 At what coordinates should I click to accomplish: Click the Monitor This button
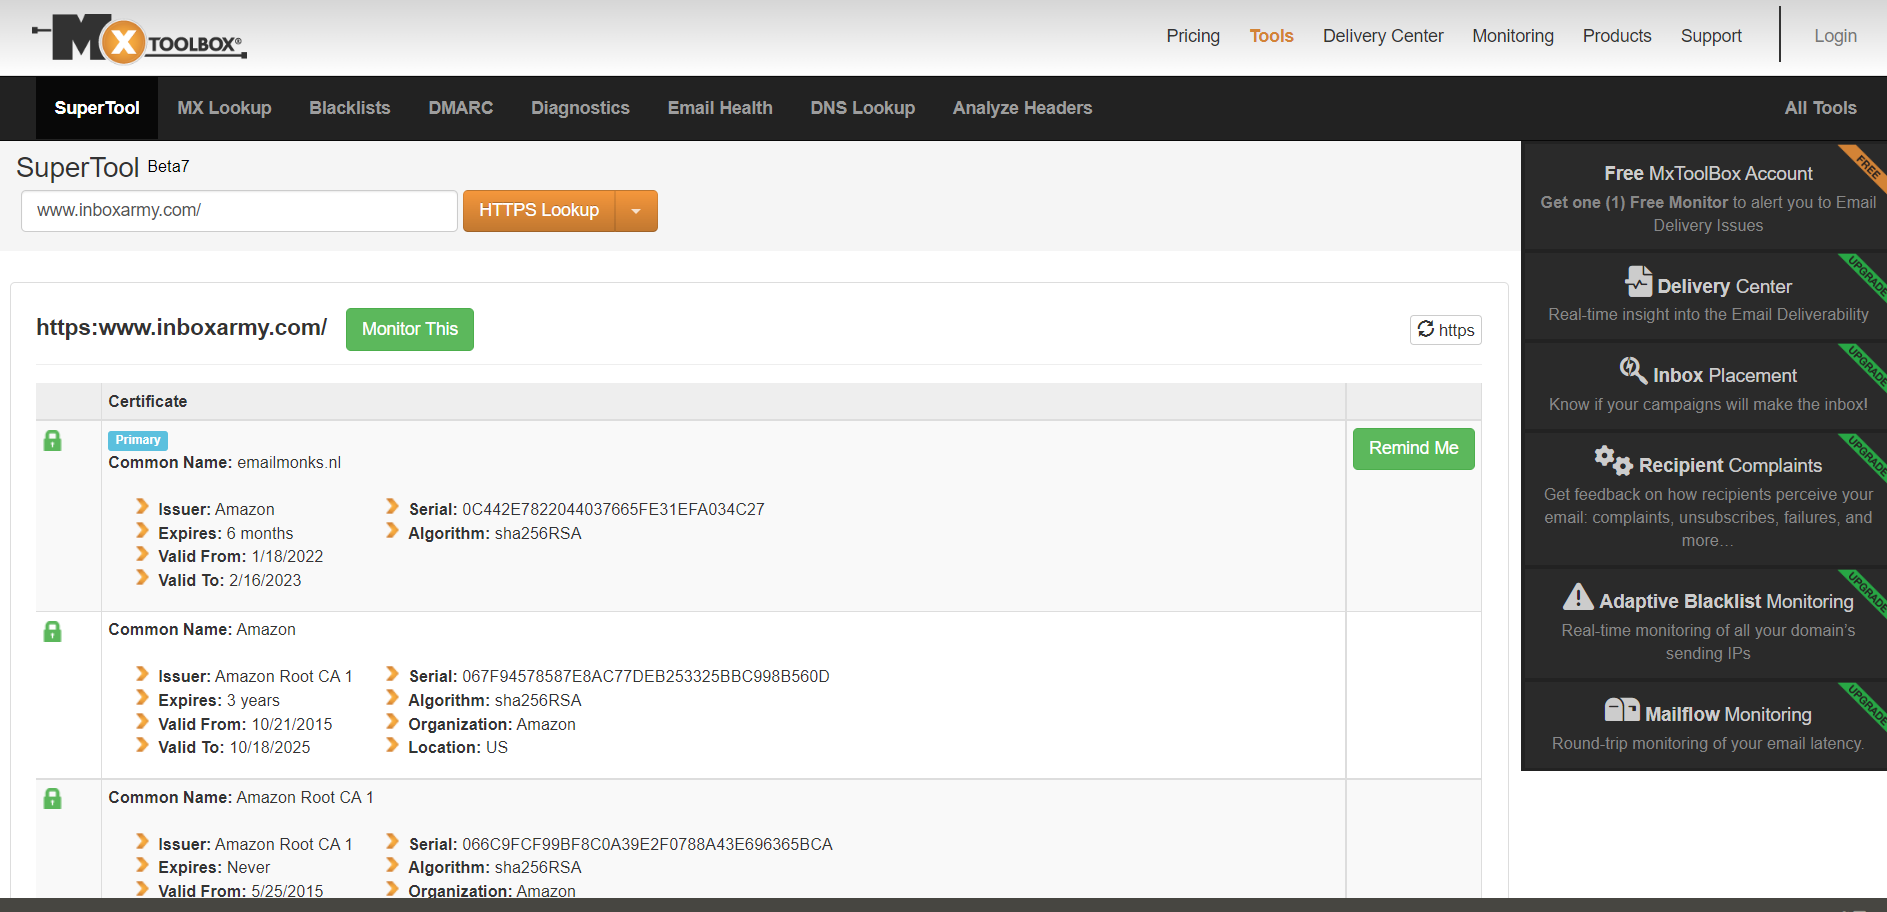[409, 329]
